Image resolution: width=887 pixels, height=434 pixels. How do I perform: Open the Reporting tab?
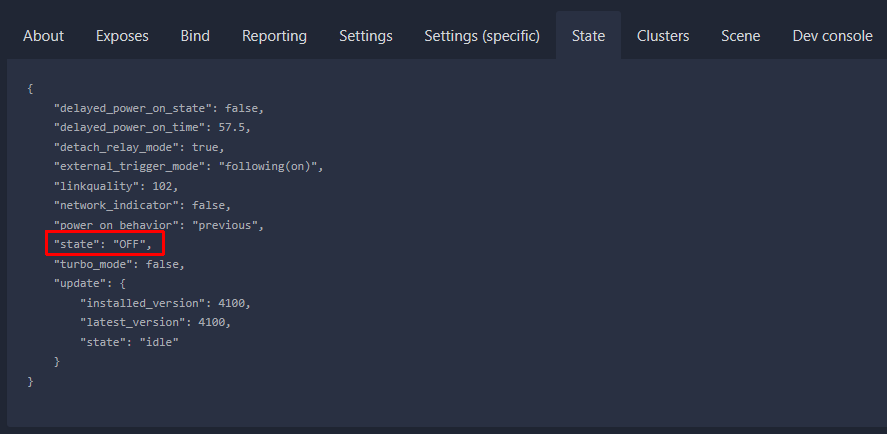(274, 36)
